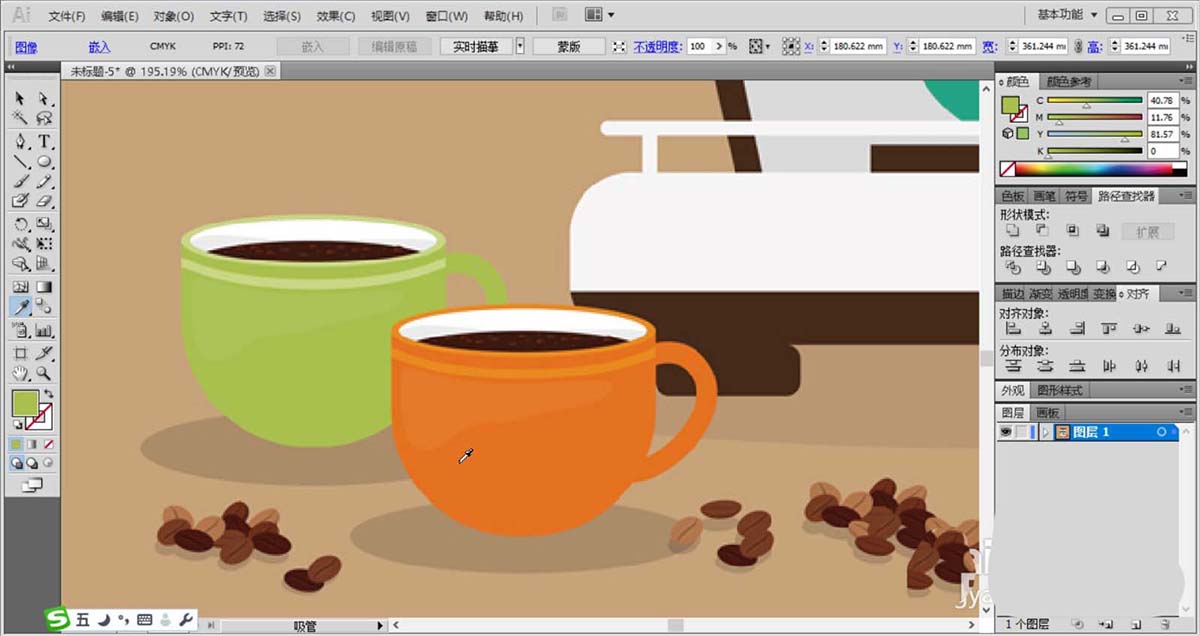
Task: Switch to the 颜色参考 tab
Action: pyautogui.click(x=1066, y=82)
